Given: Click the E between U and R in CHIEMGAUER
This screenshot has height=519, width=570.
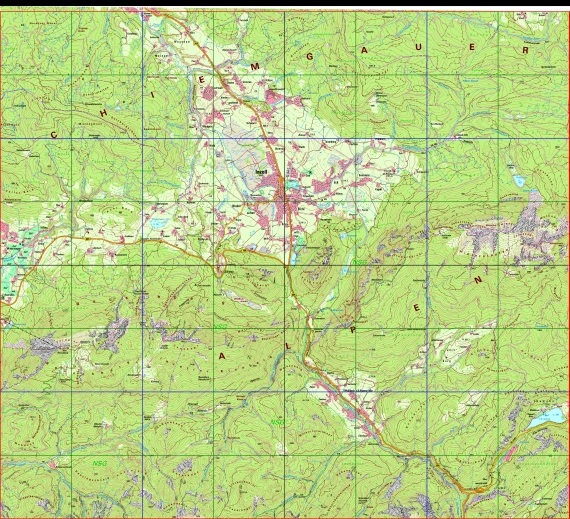Looking at the screenshot, I should point(472,47).
